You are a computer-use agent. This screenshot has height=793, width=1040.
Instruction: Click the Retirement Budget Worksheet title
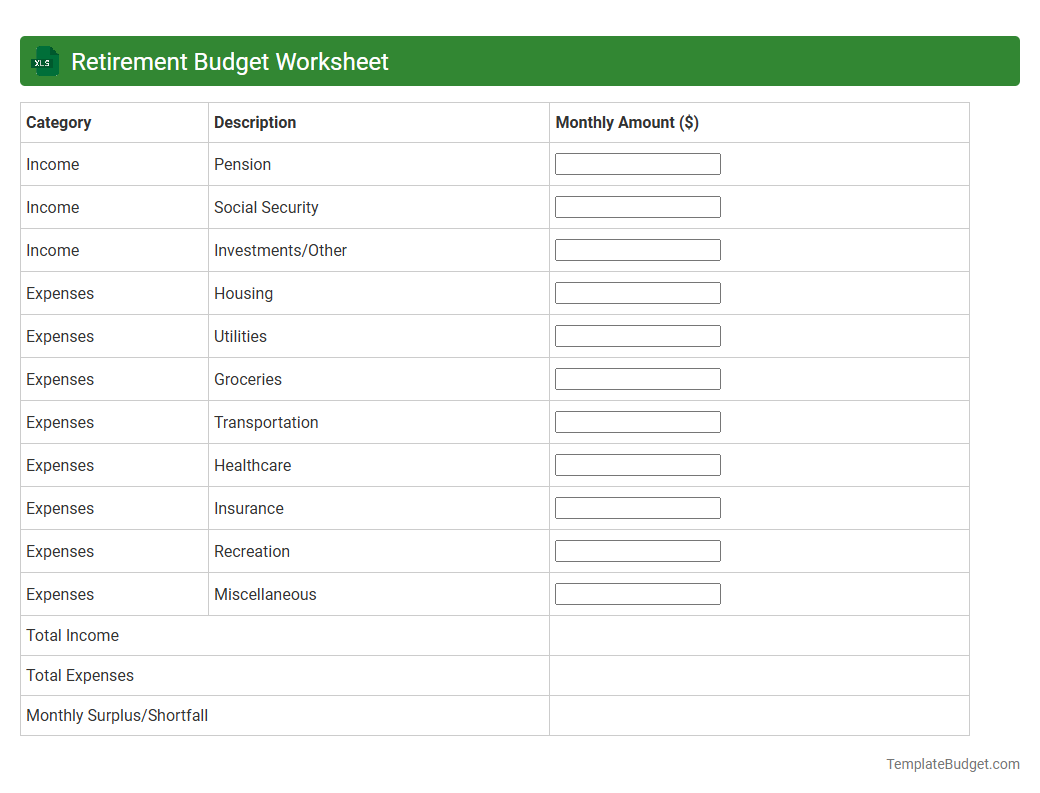point(229,61)
